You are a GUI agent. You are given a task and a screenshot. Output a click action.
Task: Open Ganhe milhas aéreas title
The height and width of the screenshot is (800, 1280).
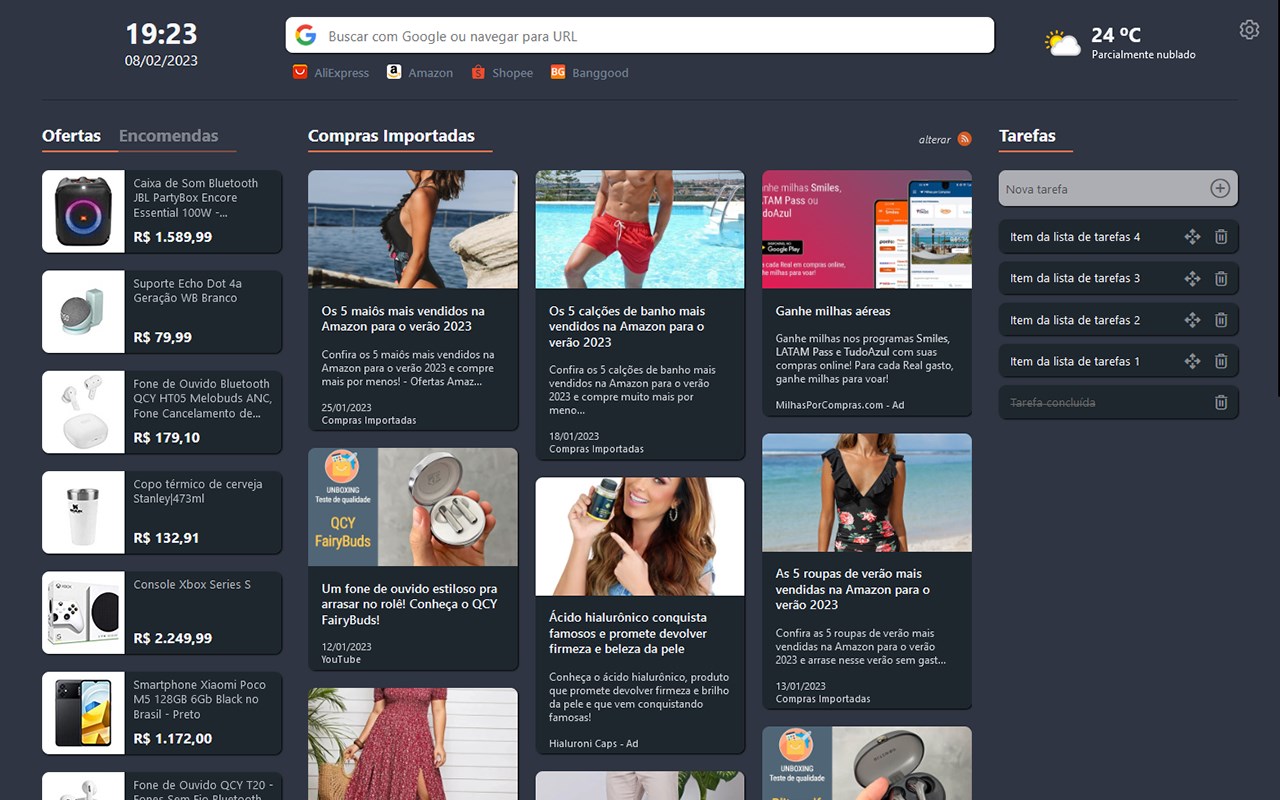click(833, 311)
